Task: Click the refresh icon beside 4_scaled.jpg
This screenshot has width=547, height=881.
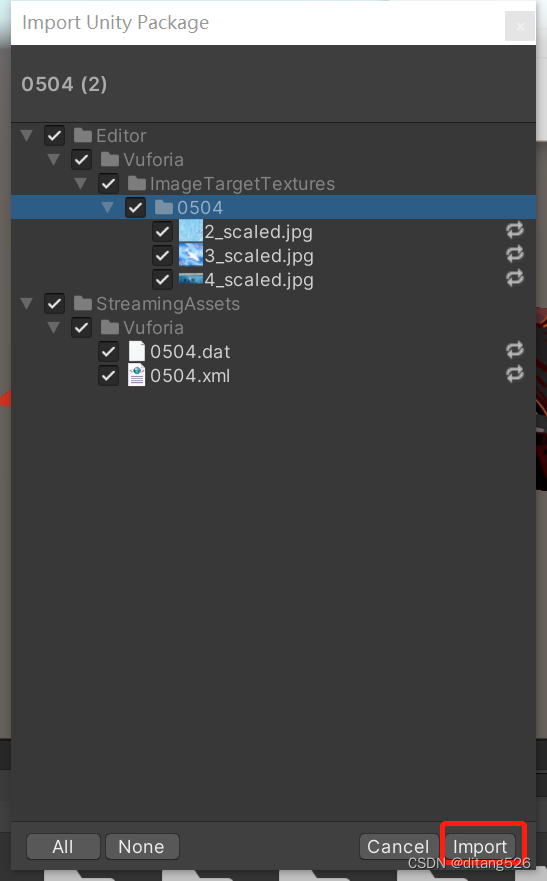Action: pyautogui.click(x=514, y=278)
